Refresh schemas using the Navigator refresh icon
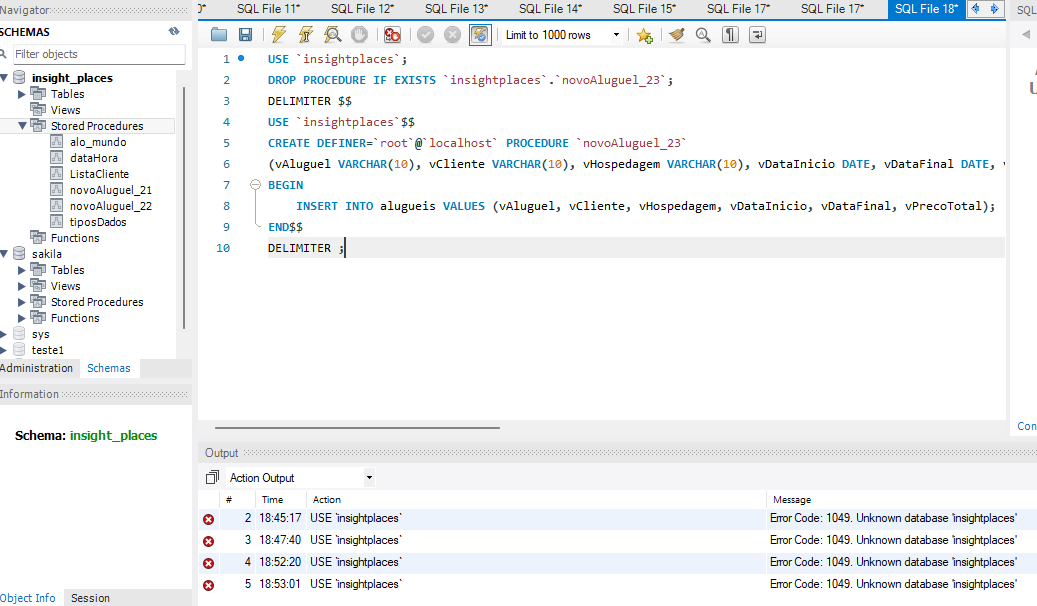Screen dimensions: 1037x606 (x=174, y=31)
